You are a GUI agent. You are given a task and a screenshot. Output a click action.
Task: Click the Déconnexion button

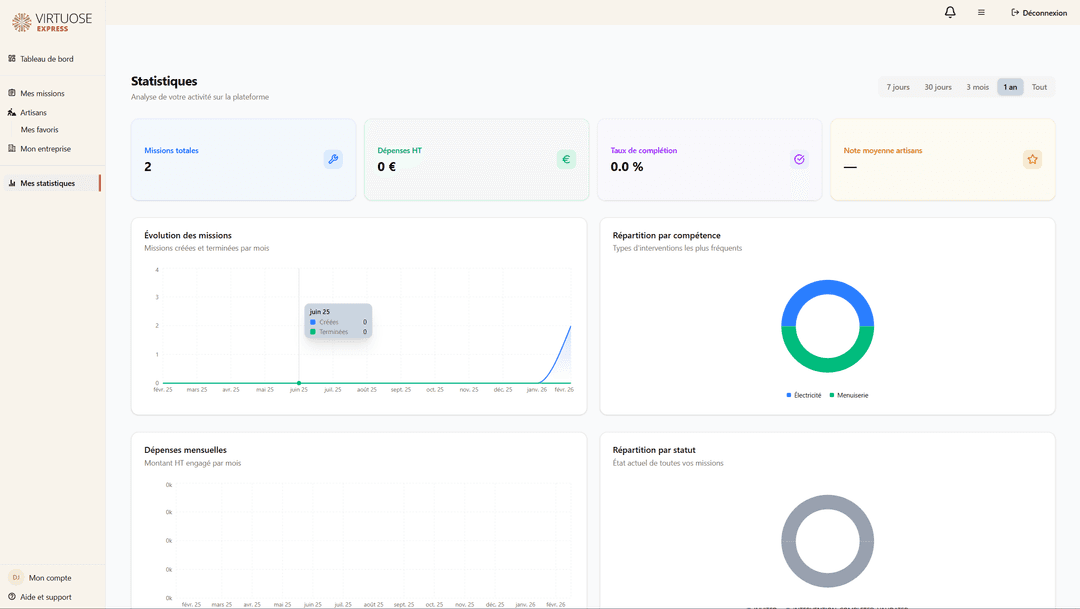(1039, 13)
